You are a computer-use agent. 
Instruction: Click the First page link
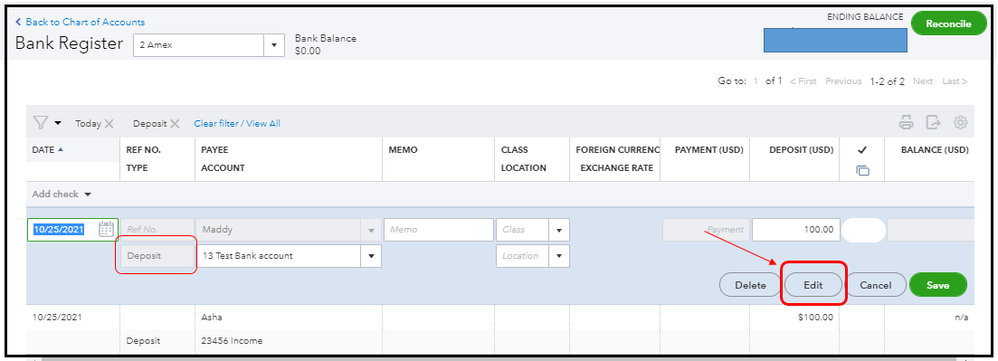(803, 81)
